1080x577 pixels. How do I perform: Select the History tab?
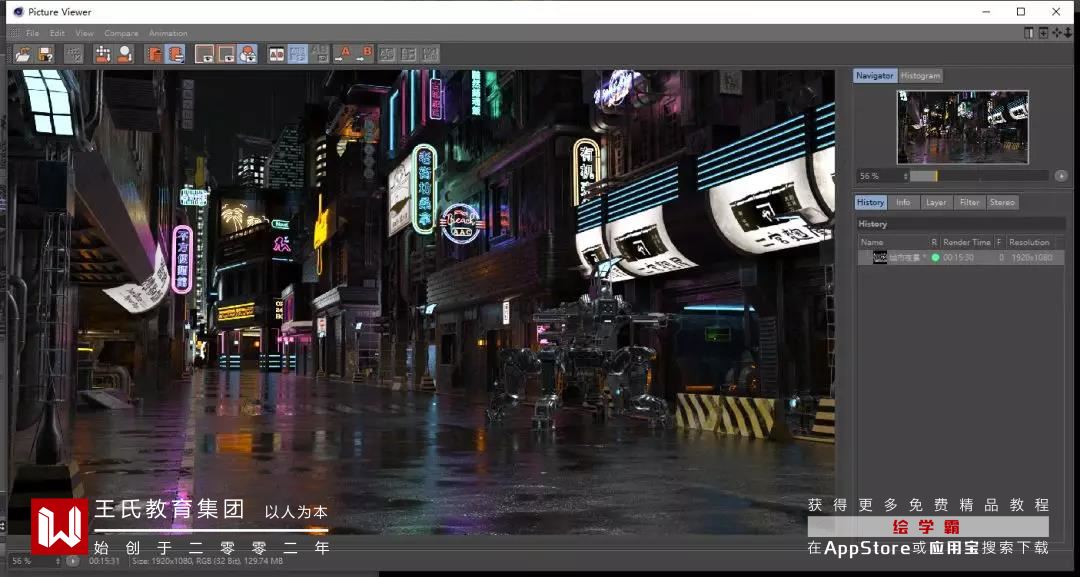[870, 202]
